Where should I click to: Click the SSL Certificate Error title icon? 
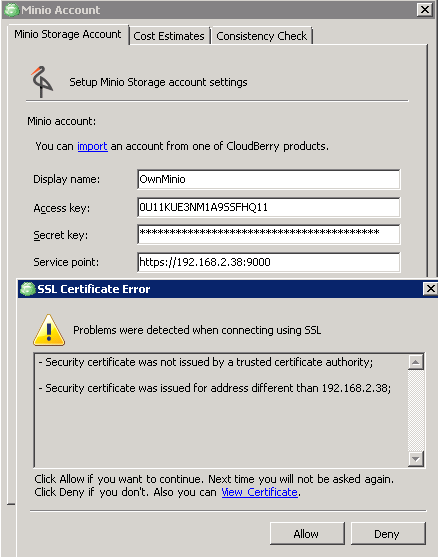[x=28, y=289]
